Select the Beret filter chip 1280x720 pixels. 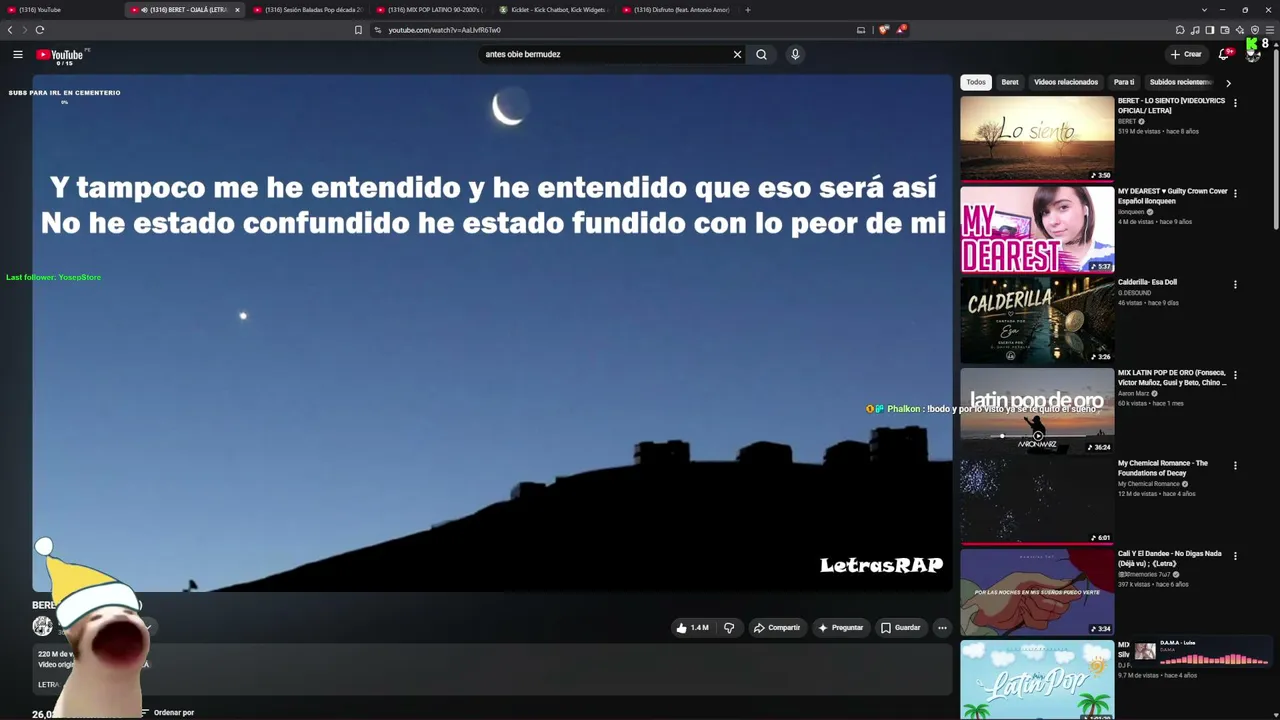tap(1010, 82)
